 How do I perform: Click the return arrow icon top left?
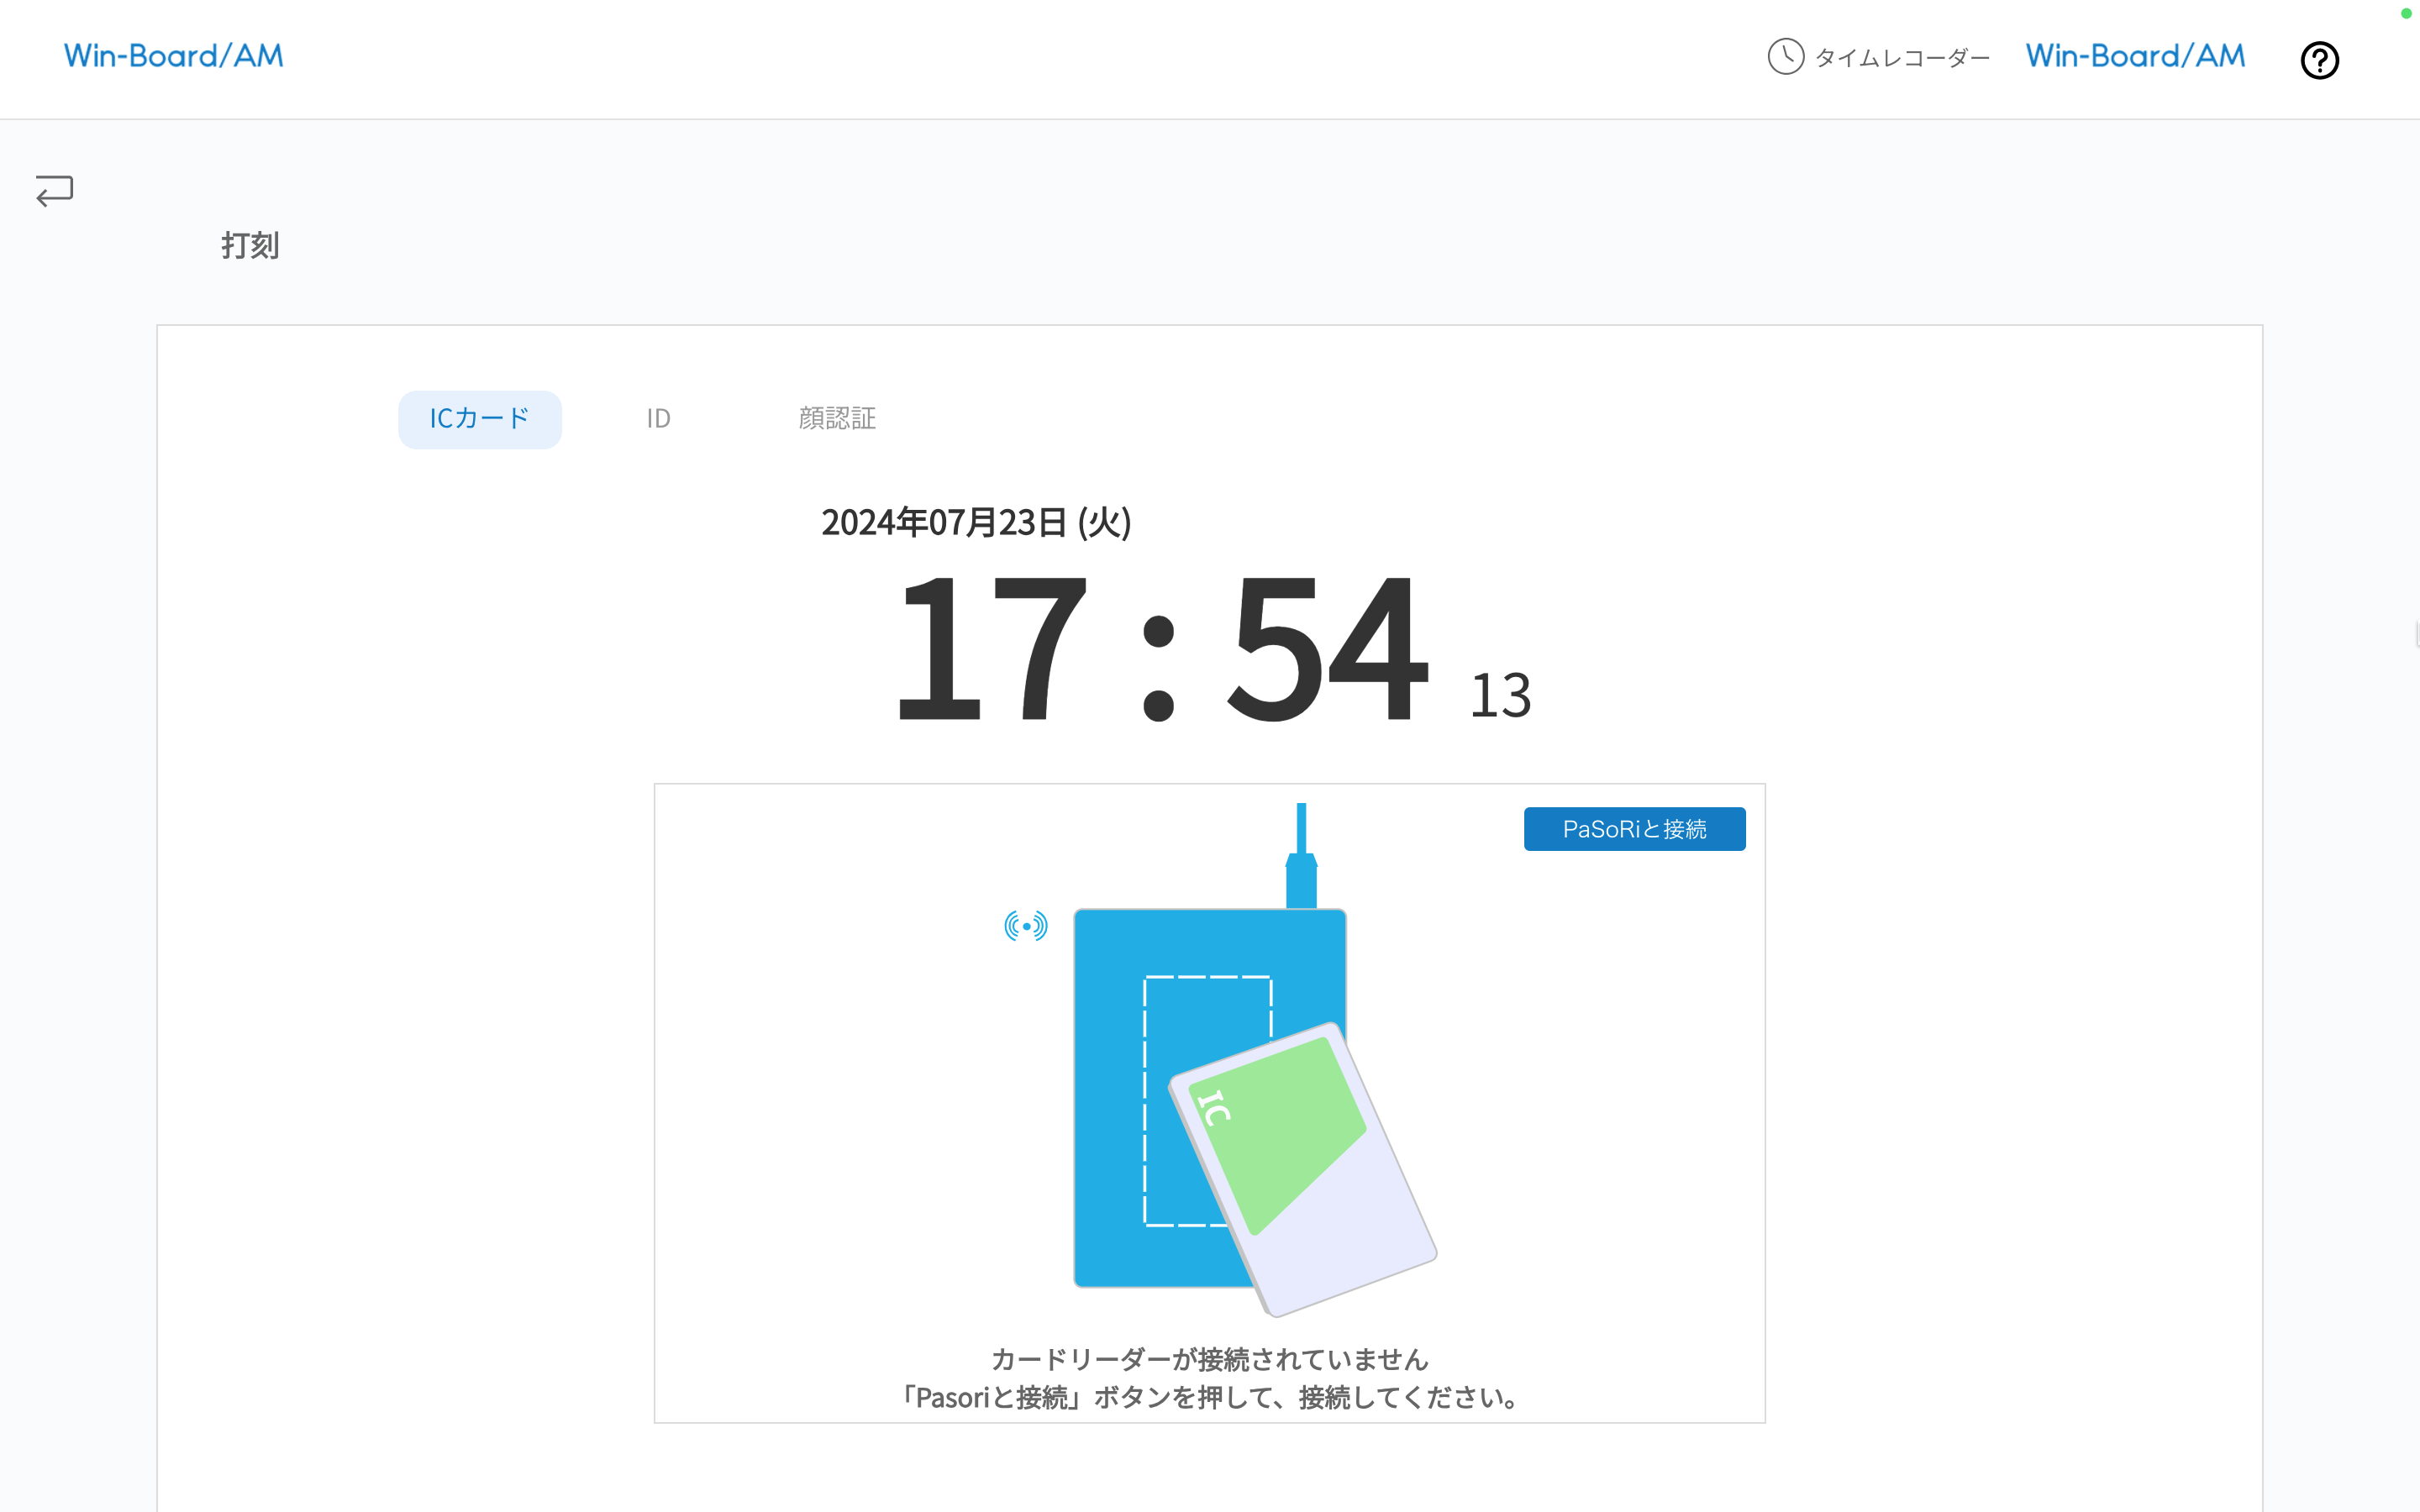[52, 191]
